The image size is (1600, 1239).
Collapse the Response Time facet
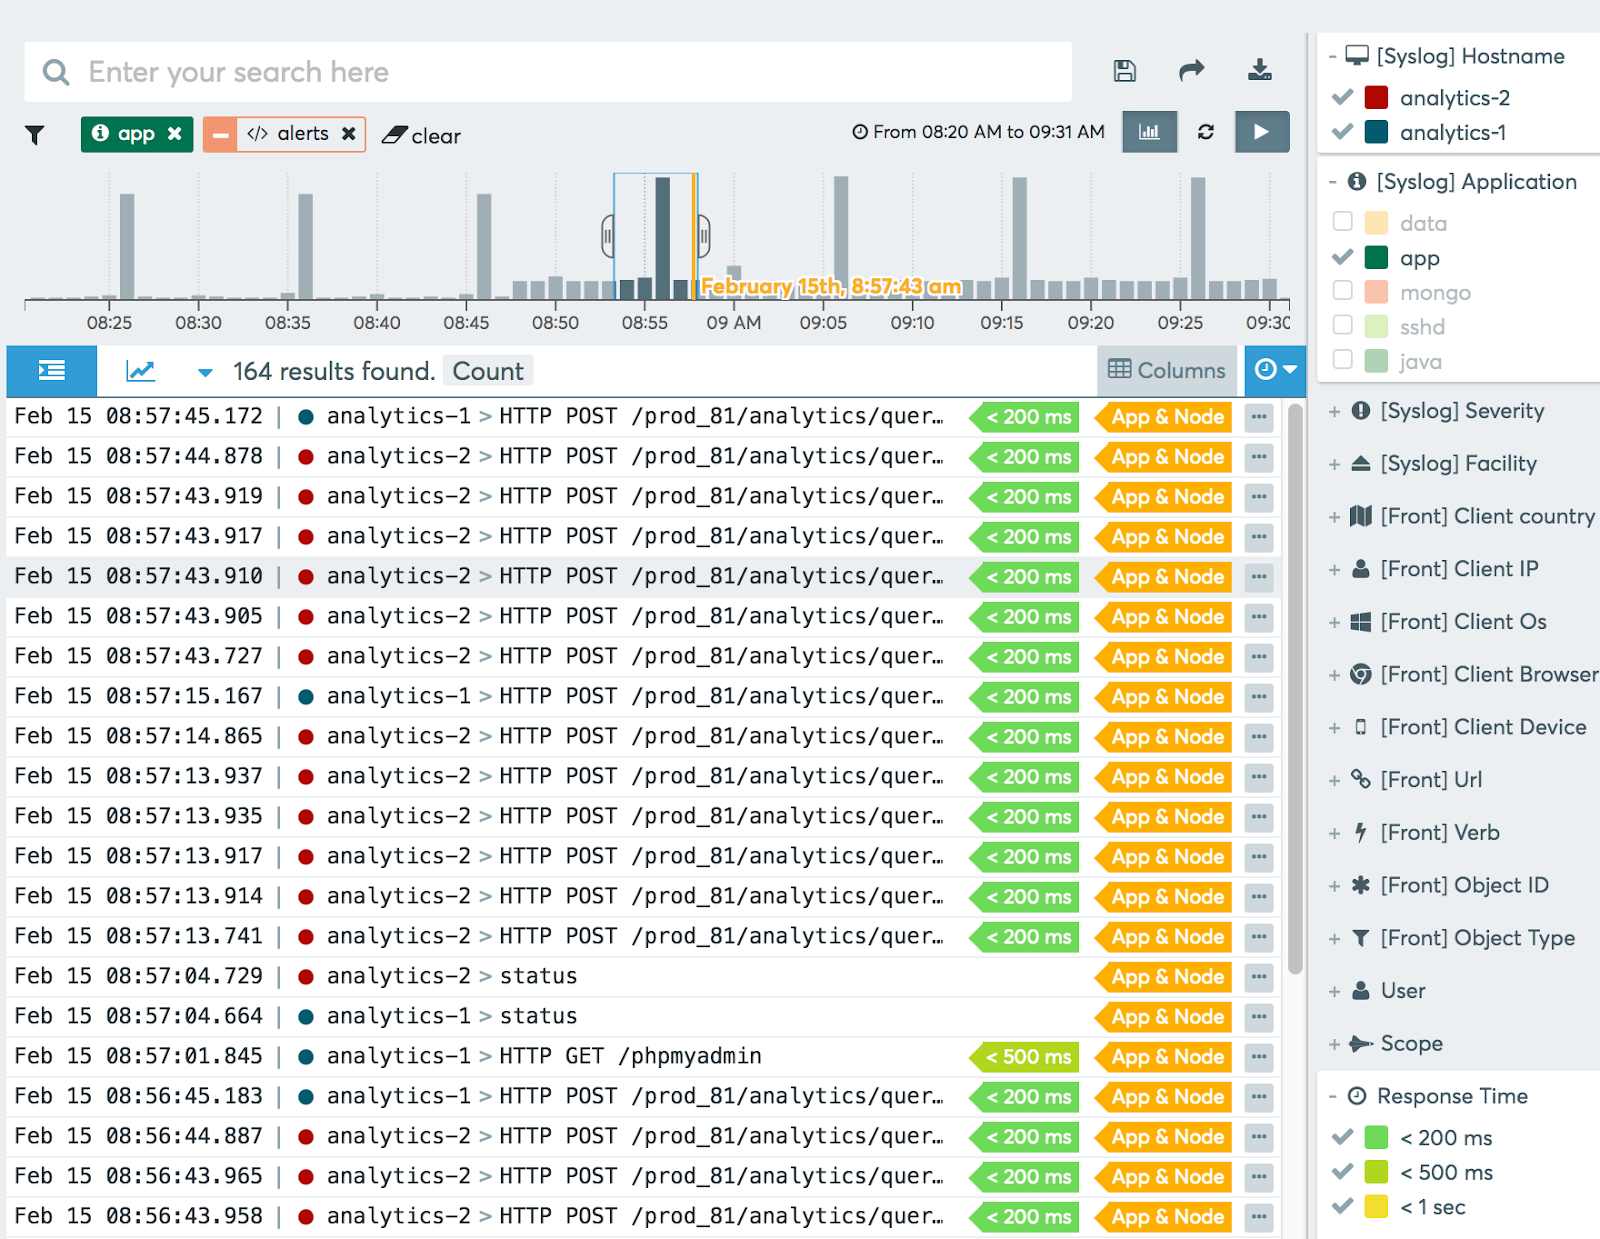click(1332, 1097)
